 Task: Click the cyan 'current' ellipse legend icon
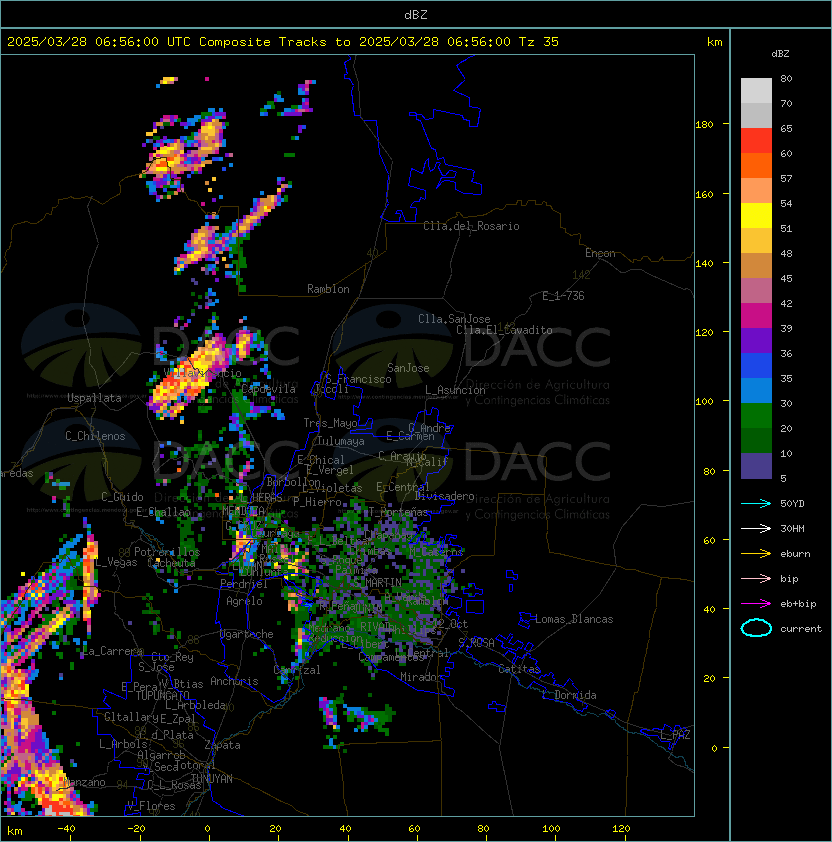(x=756, y=628)
